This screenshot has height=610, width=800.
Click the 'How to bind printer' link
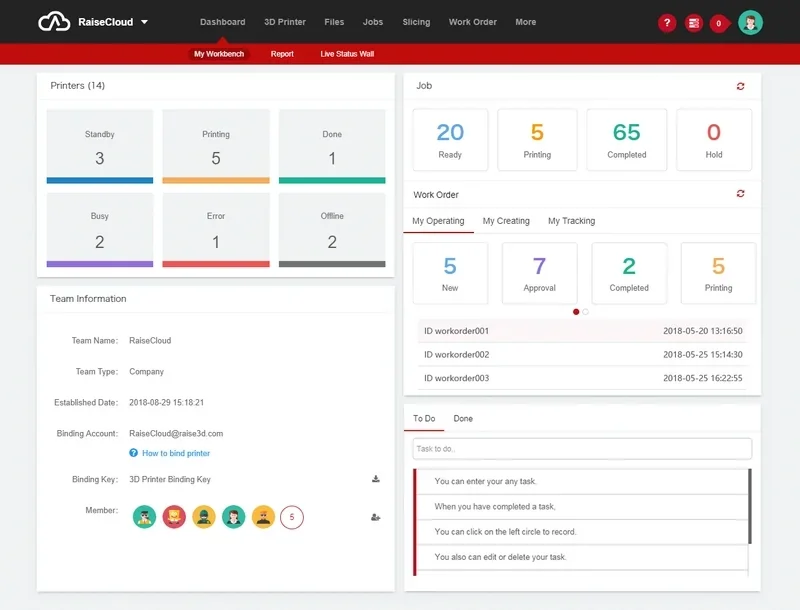176,453
